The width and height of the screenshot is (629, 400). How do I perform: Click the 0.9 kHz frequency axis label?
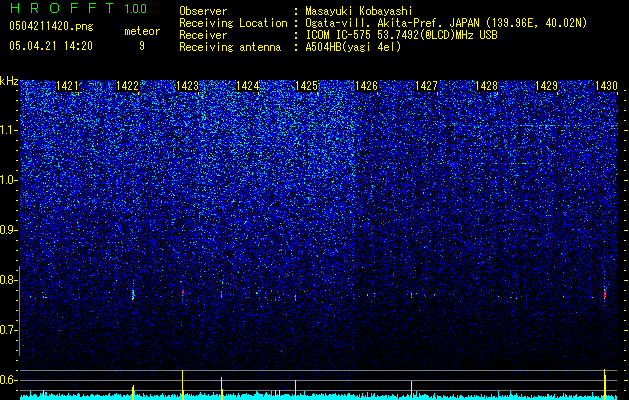click(x=9, y=230)
